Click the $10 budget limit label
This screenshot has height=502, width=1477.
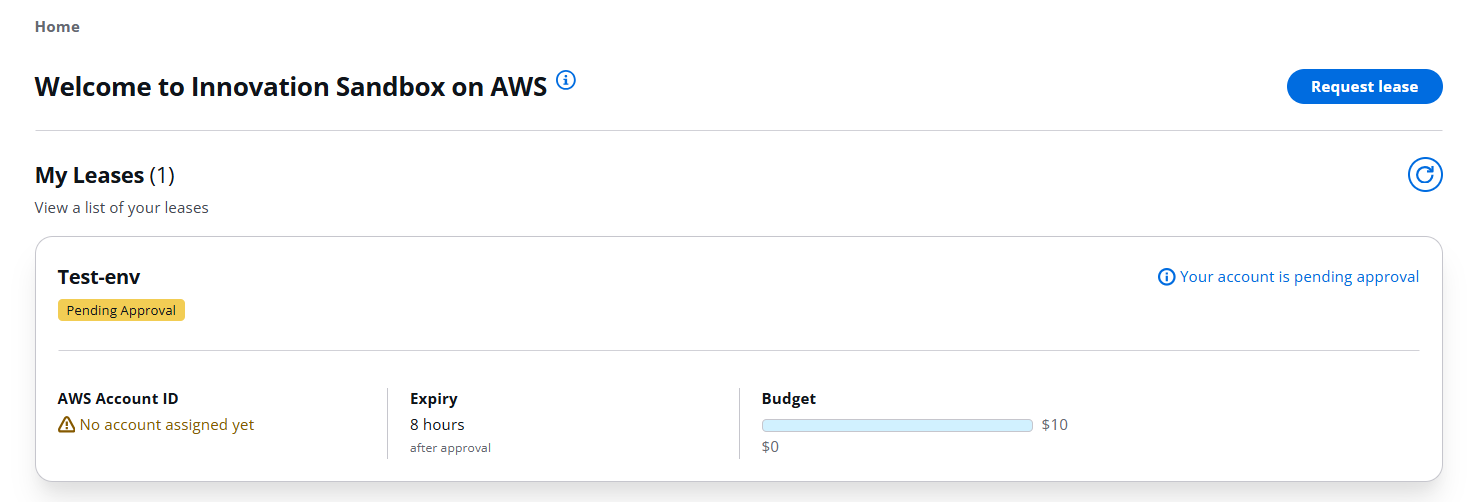[1054, 425]
